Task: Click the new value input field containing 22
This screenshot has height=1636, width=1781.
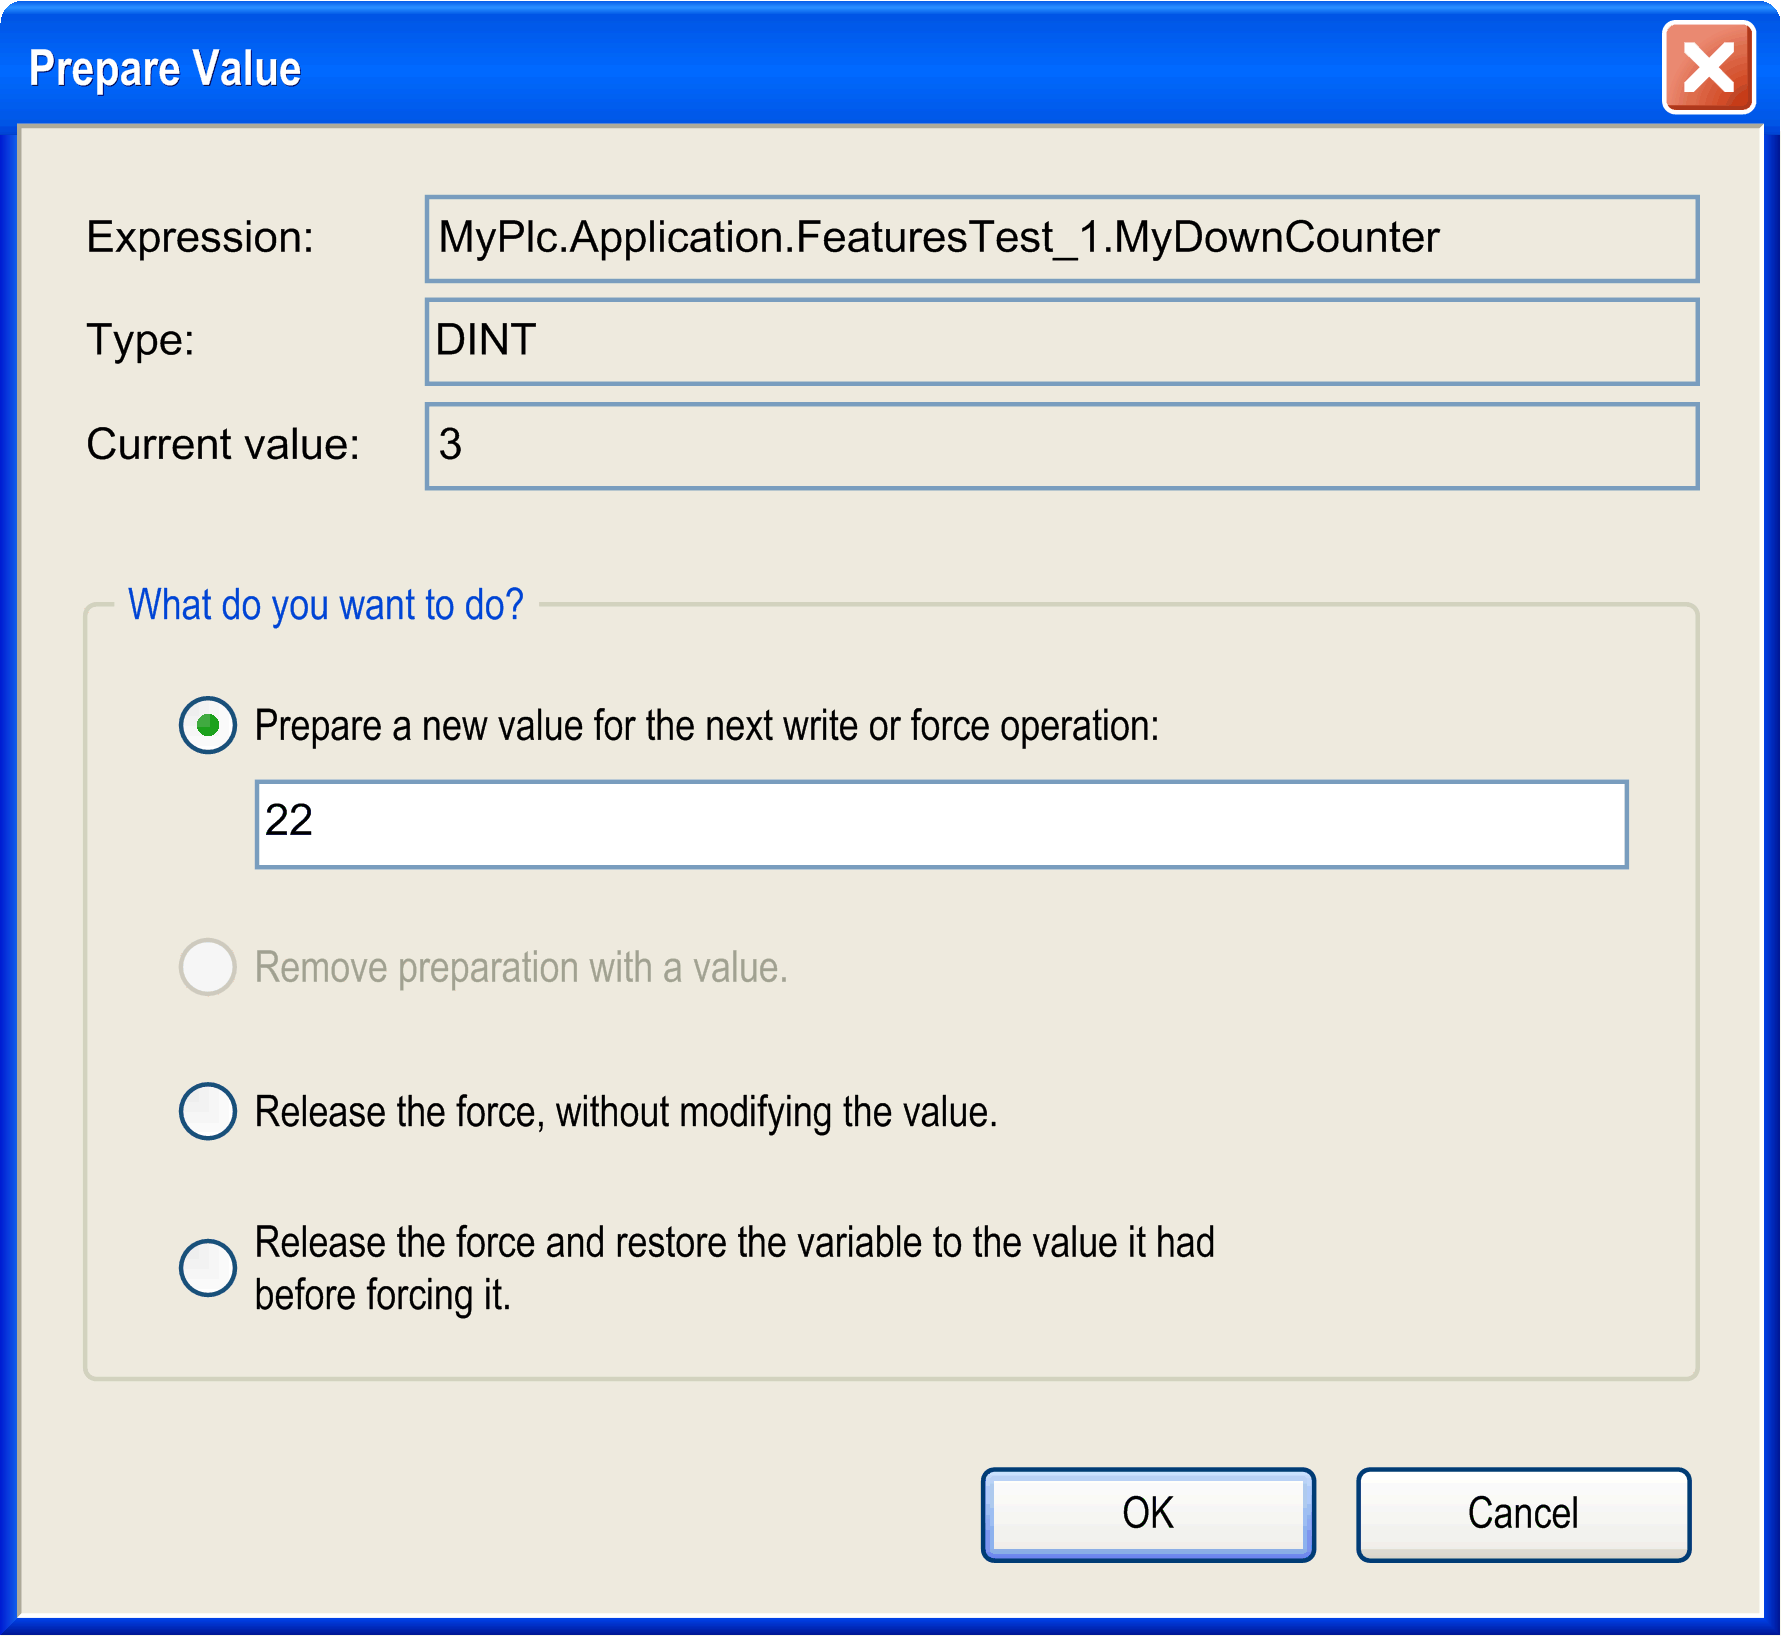Action: pyautogui.click(x=940, y=824)
